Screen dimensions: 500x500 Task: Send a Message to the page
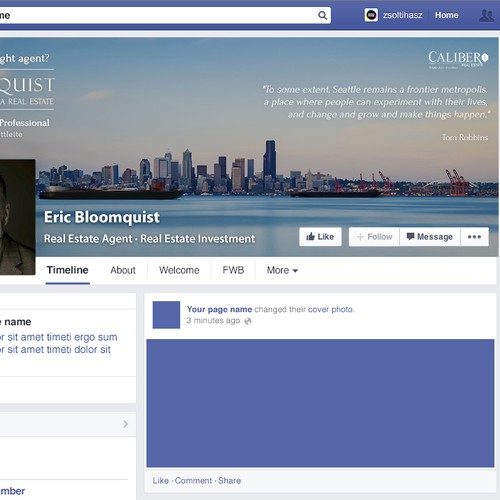[x=430, y=237]
